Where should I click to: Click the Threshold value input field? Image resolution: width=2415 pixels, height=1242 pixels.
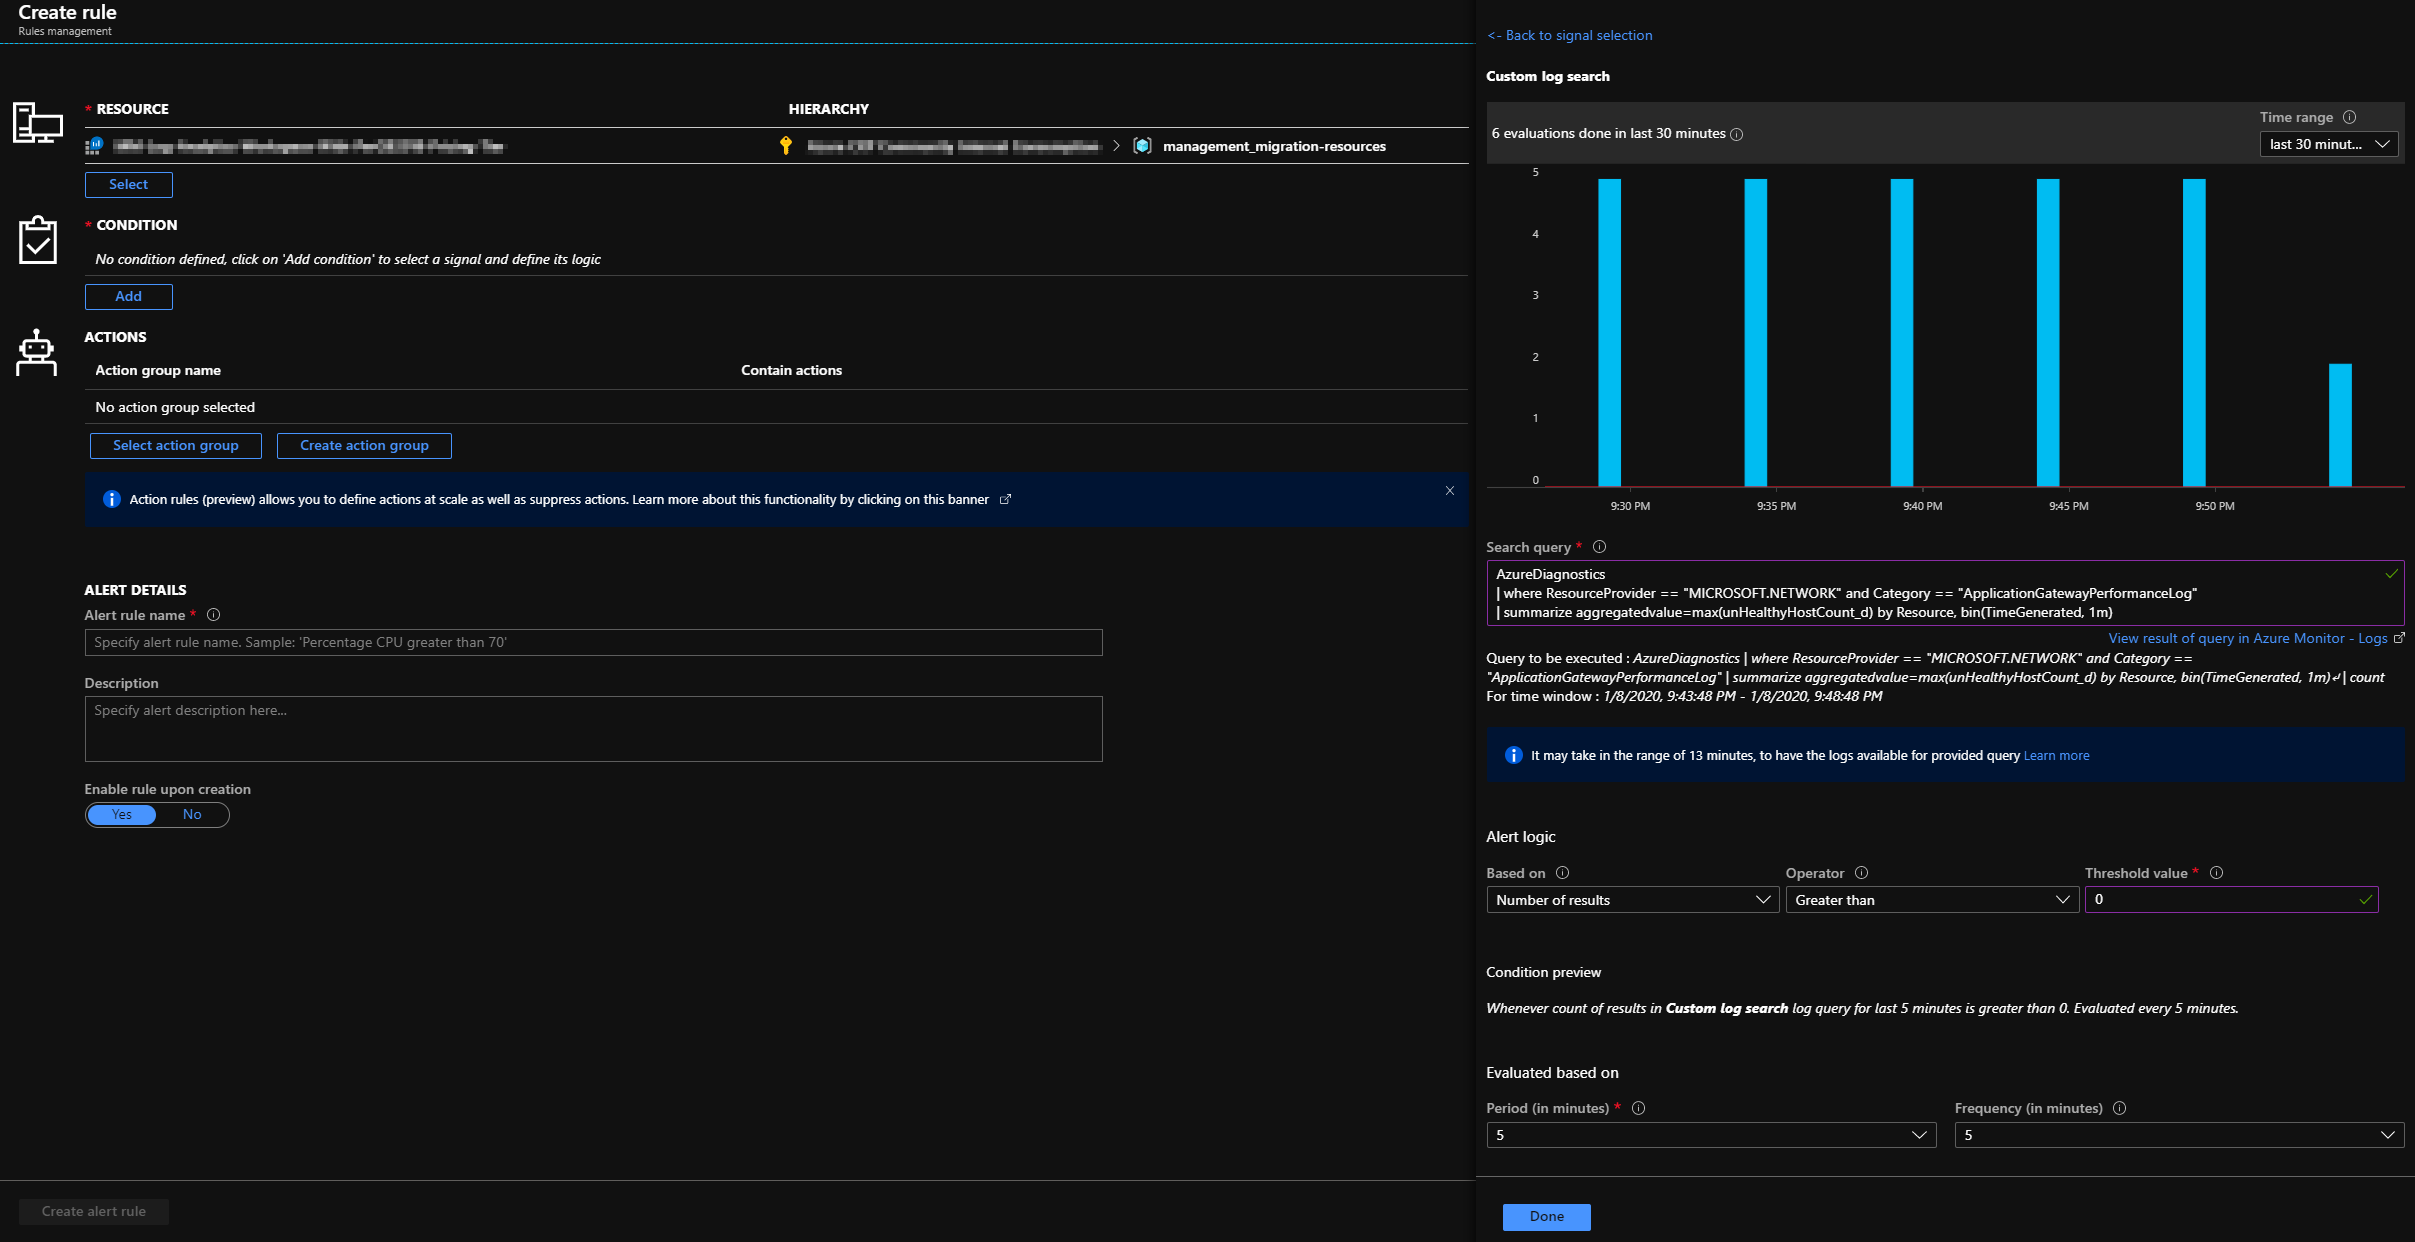2231,900
